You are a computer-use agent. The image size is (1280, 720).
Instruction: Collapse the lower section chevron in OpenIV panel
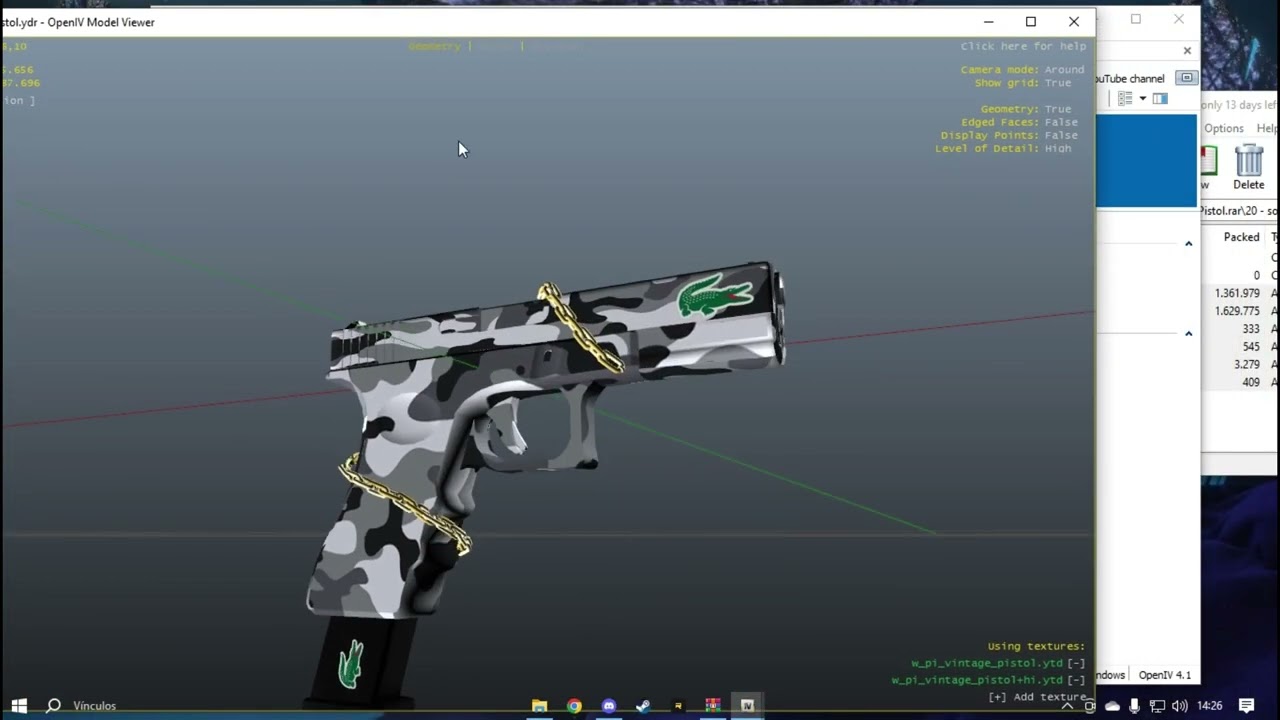pos(1188,334)
